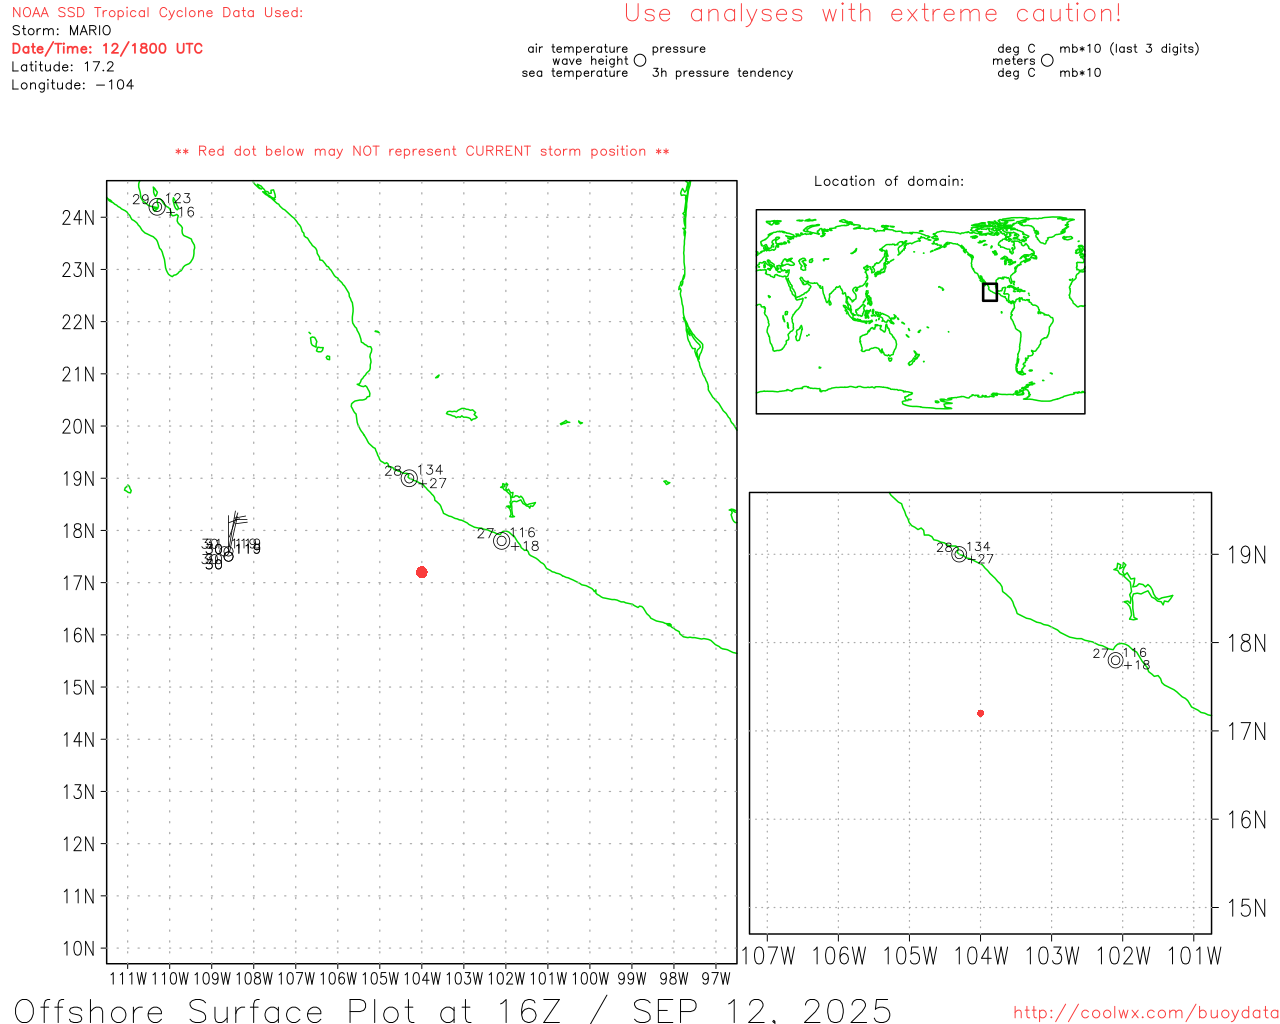The image size is (1280, 1024).
Task: Click the 'Longitude: -104' text
Action: coord(72,85)
